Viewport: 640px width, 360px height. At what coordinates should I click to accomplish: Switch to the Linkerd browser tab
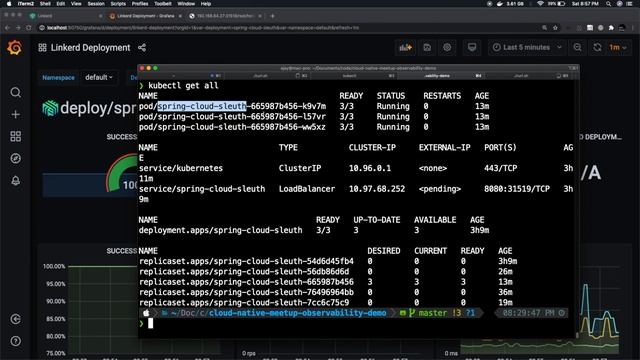click(x=65, y=16)
